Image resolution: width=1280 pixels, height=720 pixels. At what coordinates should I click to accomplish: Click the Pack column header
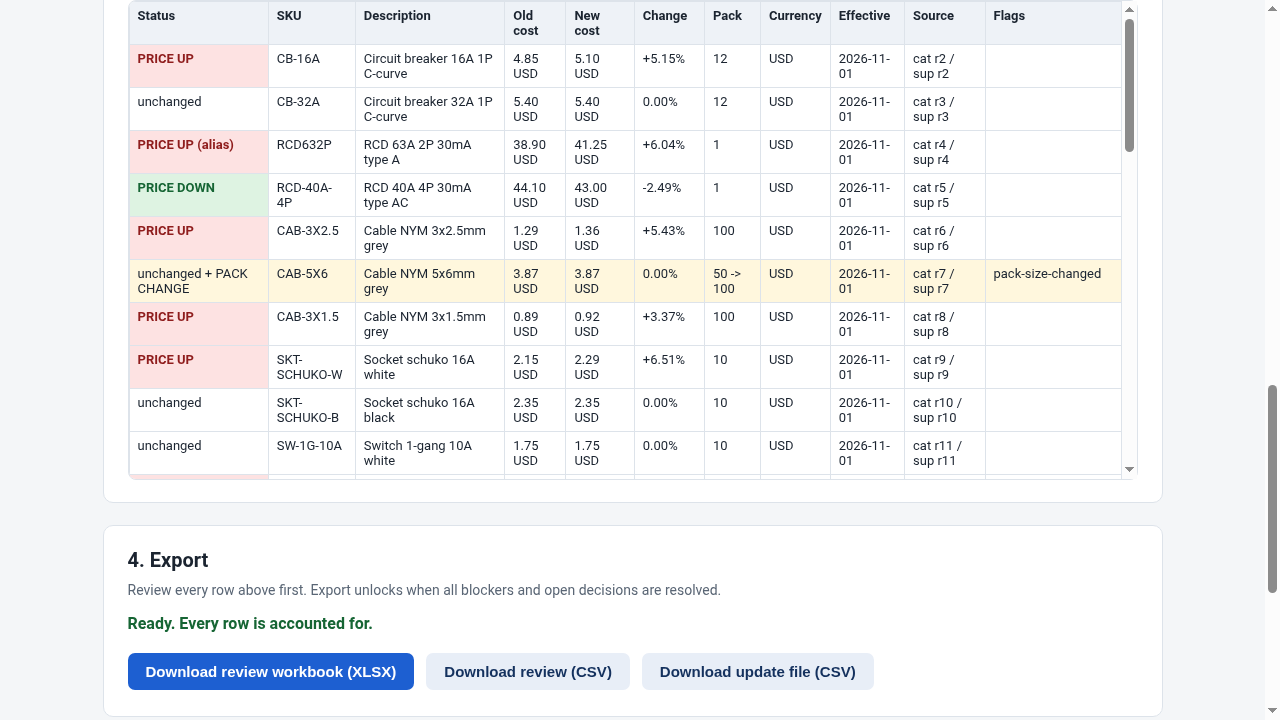coord(733,23)
